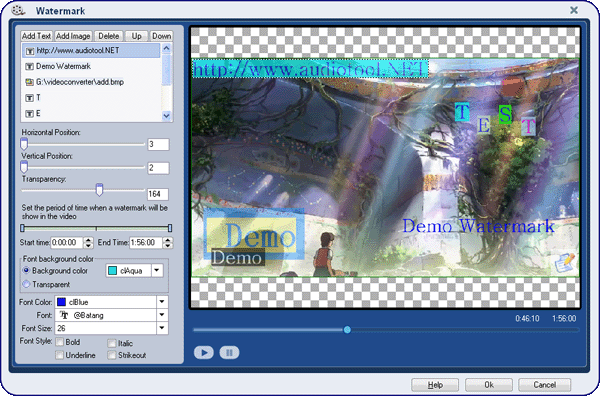Click image icon beside add.bmp entry
Screen dimensions: 600x396
[x=29, y=82]
